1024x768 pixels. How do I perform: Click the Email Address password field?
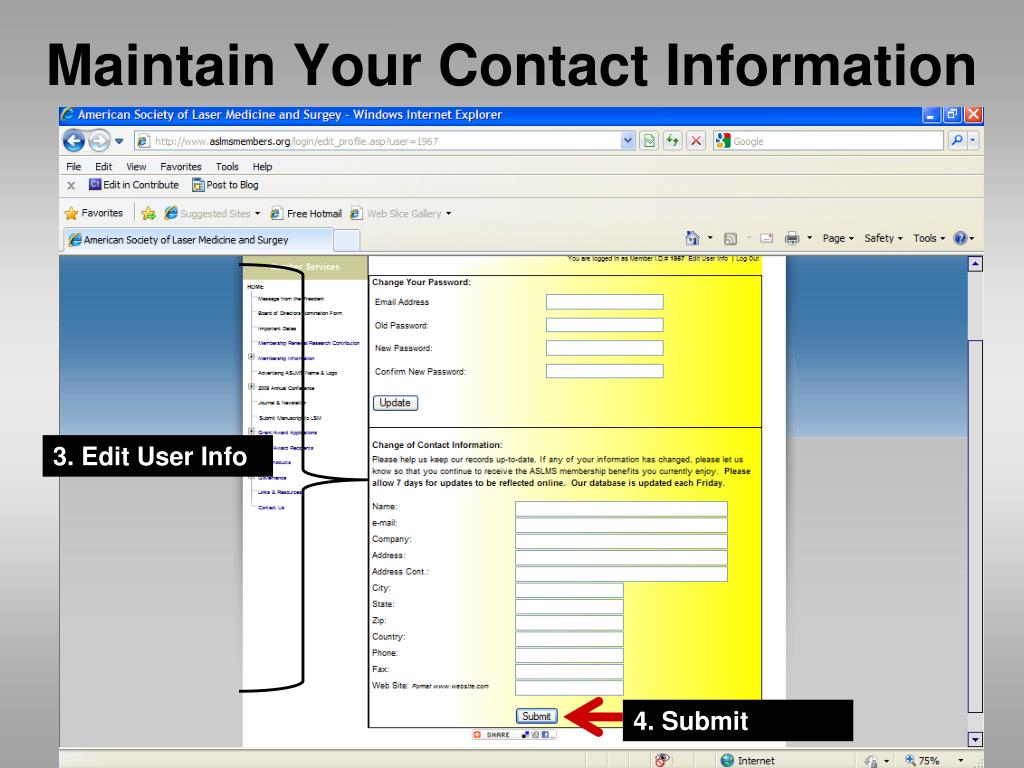pyautogui.click(x=605, y=302)
